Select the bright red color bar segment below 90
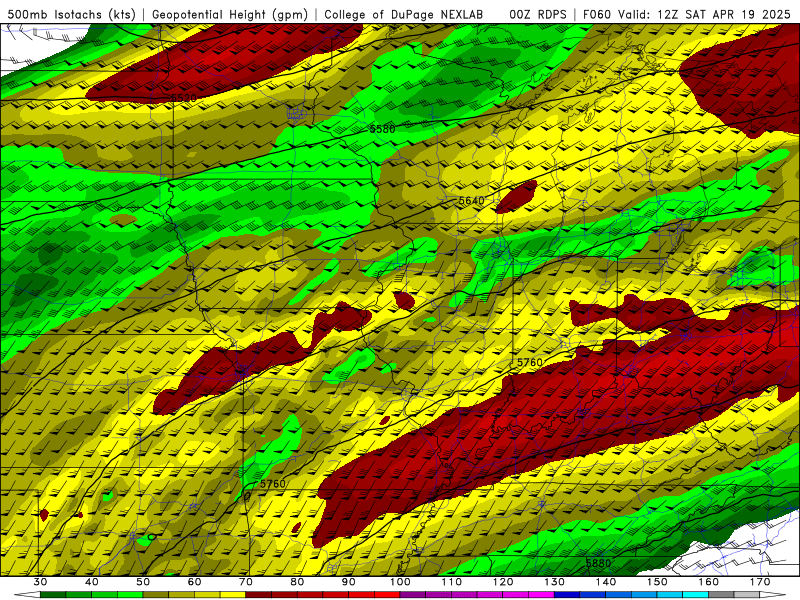Screen dimensions: 800x600 click(361, 595)
